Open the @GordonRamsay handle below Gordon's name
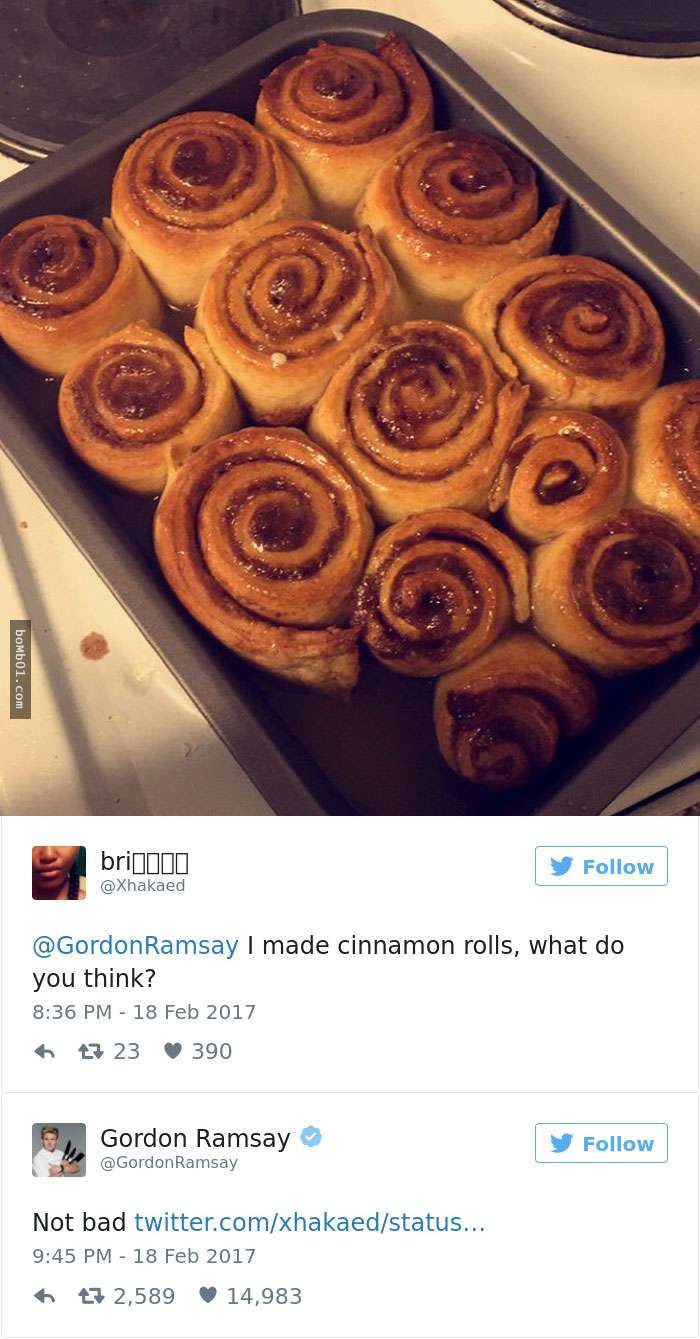This screenshot has width=700, height=1339. [x=169, y=1163]
